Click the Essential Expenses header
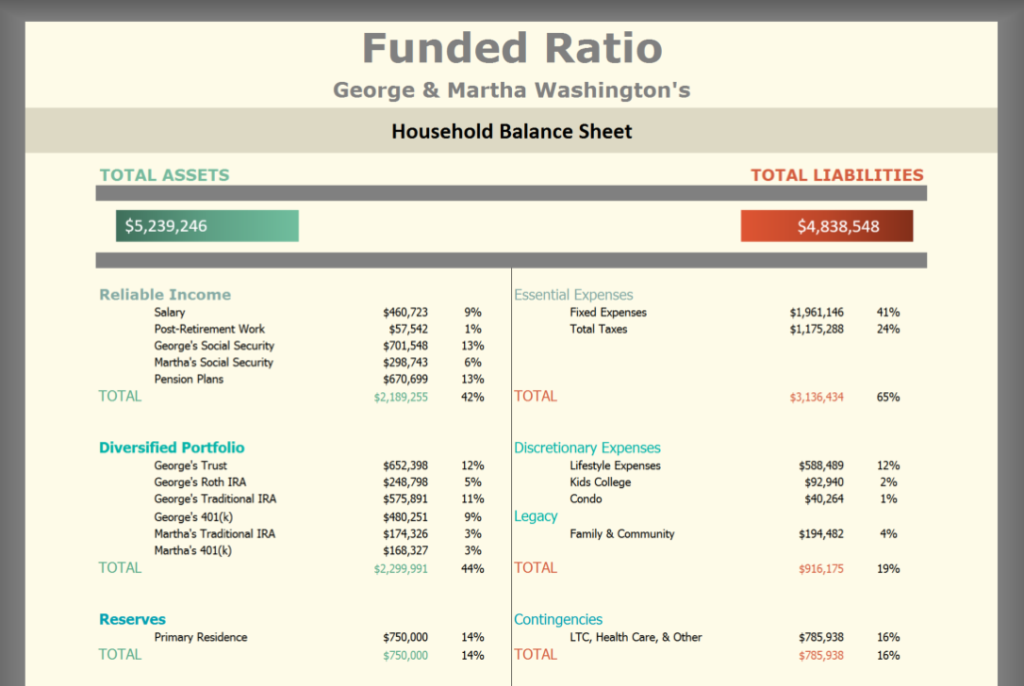Image resolution: width=1024 pixels, height=686 pixels. [573, 294]
